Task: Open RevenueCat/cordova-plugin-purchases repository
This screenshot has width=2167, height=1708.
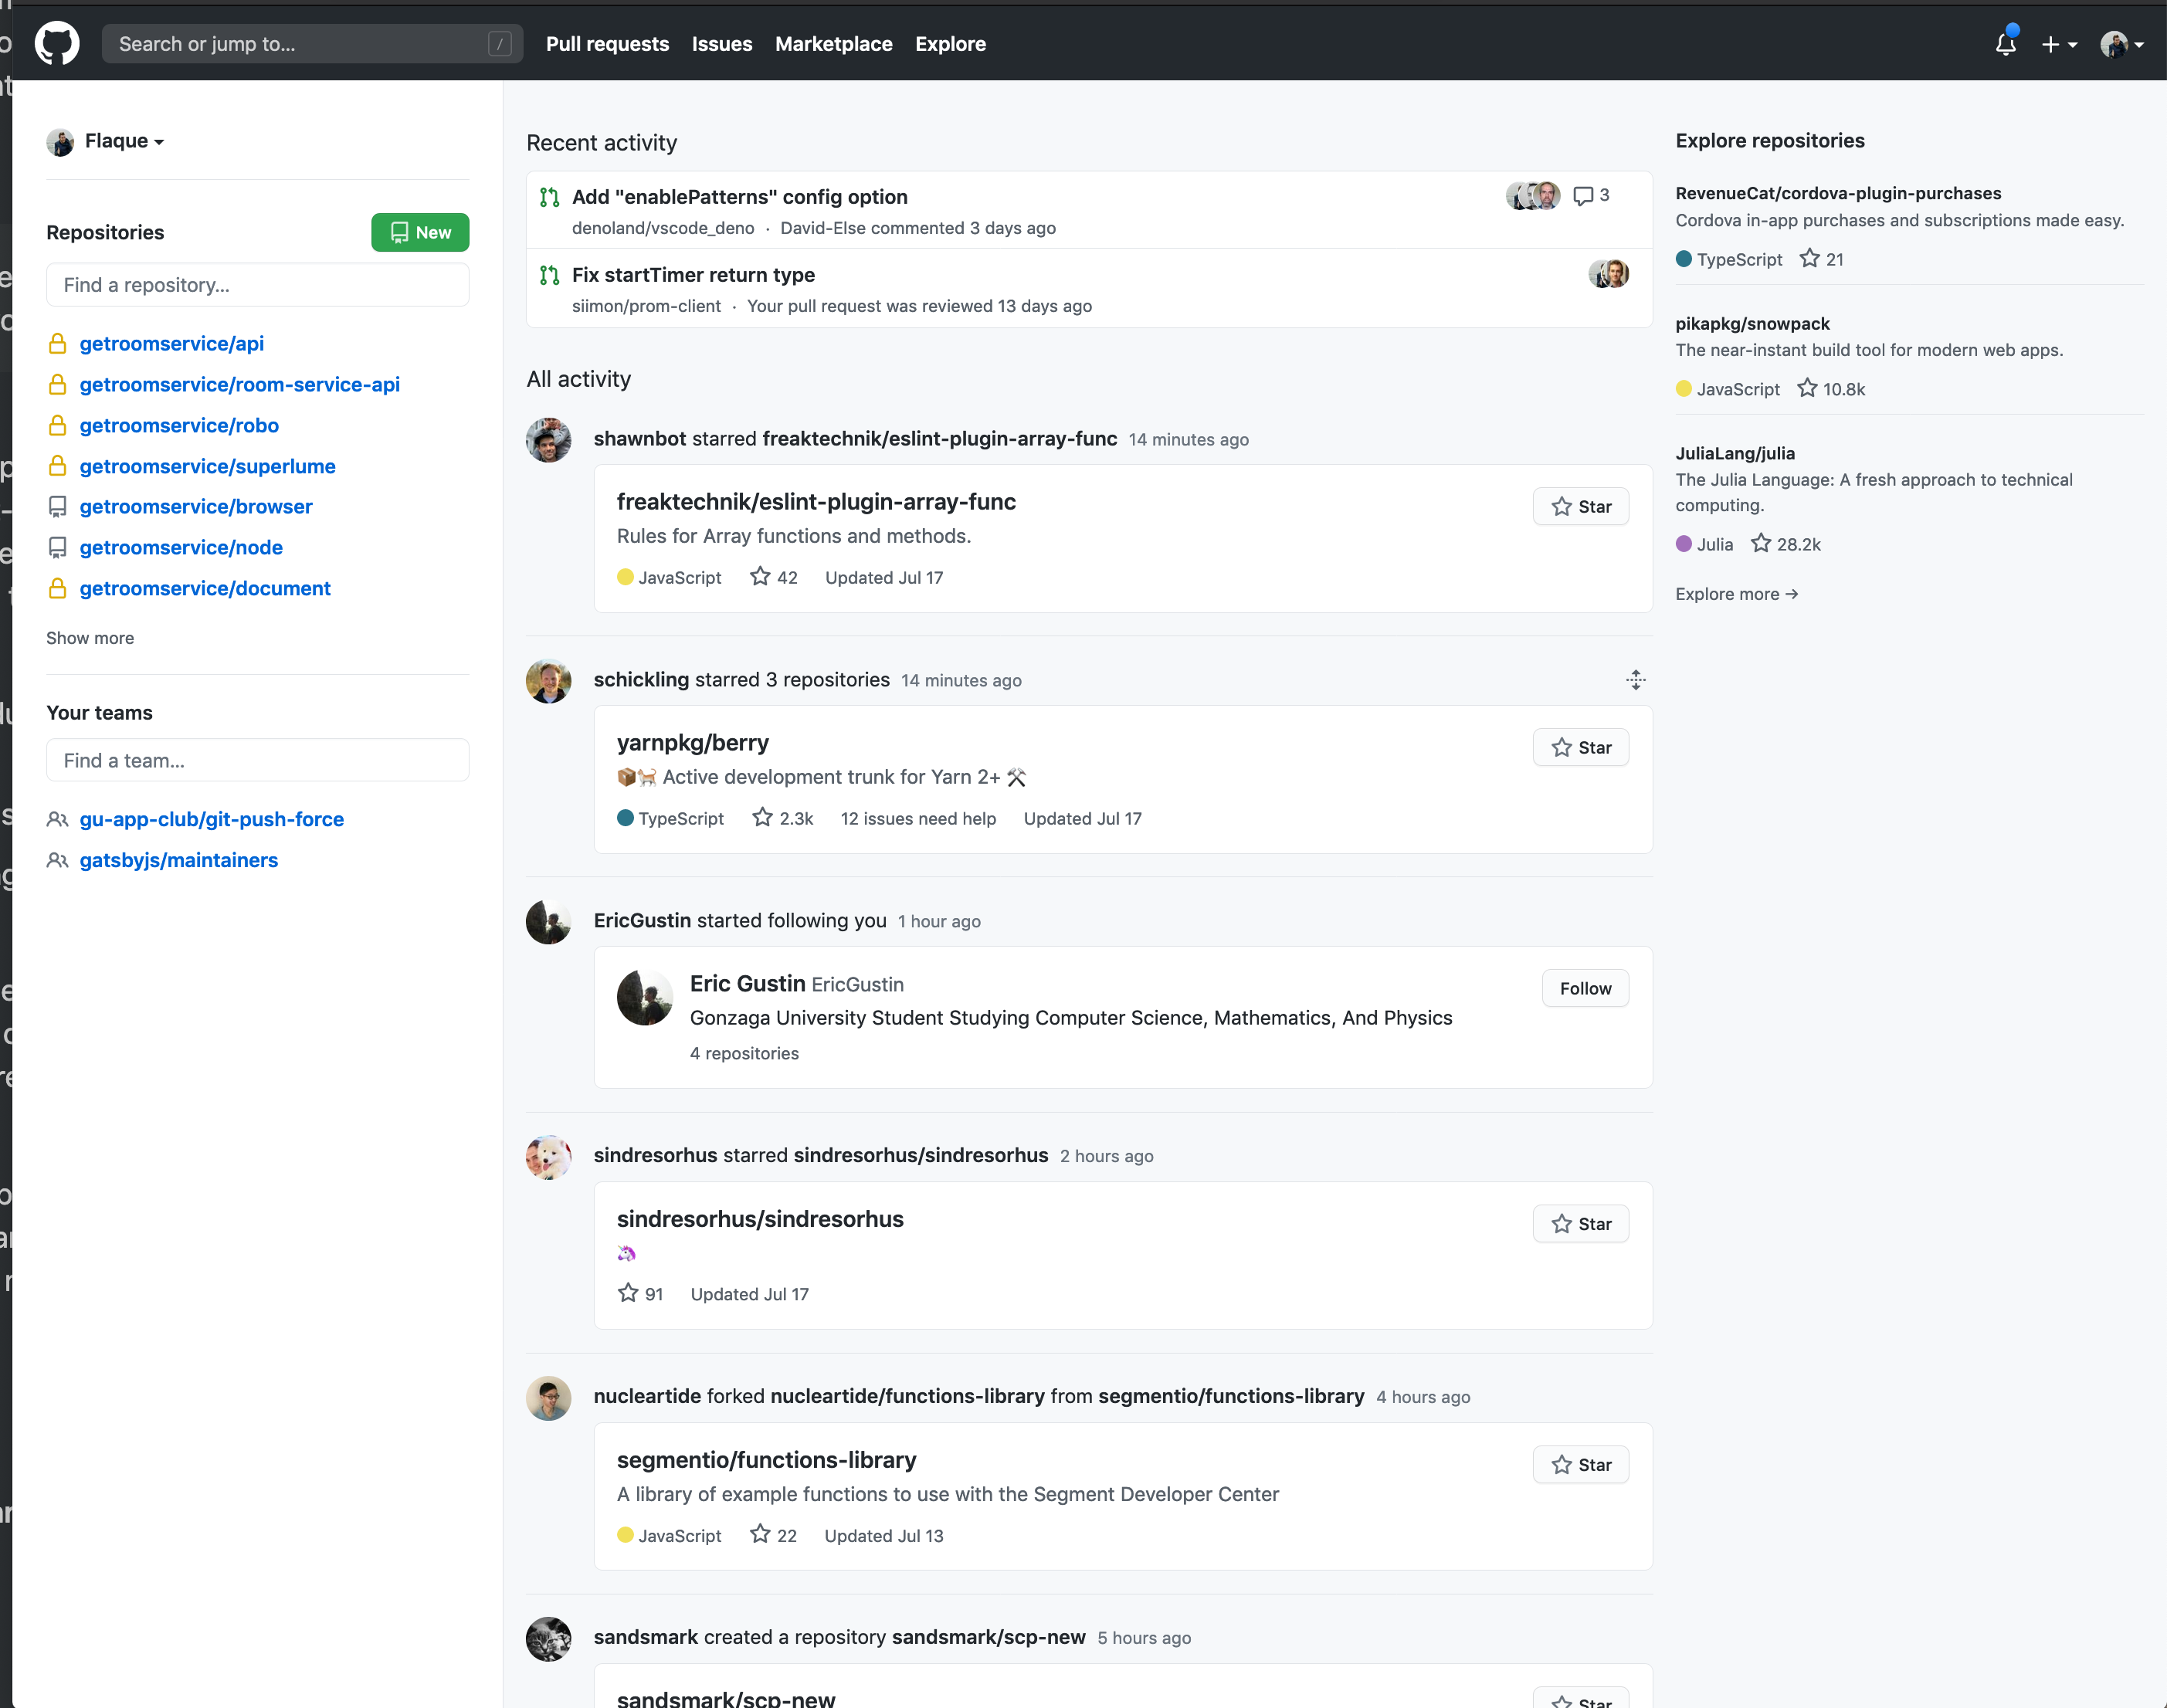Action: click(1838, 193)
